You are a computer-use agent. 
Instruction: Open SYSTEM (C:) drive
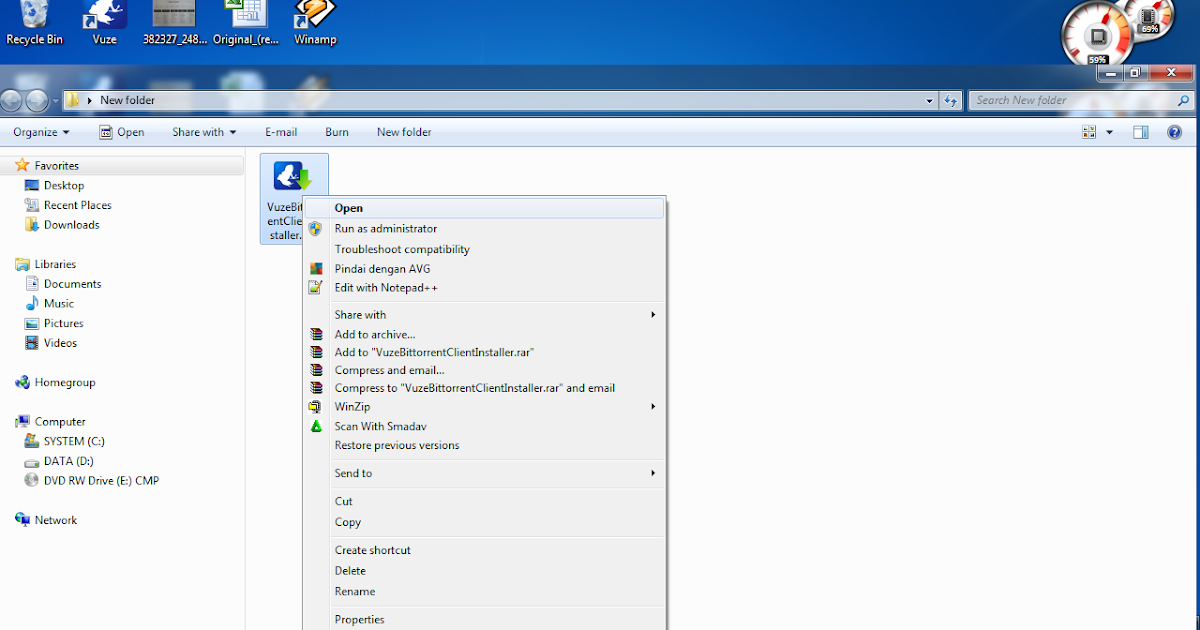[74, 441]
